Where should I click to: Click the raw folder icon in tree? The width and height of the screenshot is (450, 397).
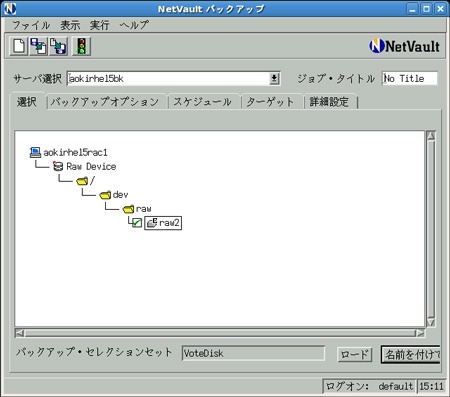point(128,209)
